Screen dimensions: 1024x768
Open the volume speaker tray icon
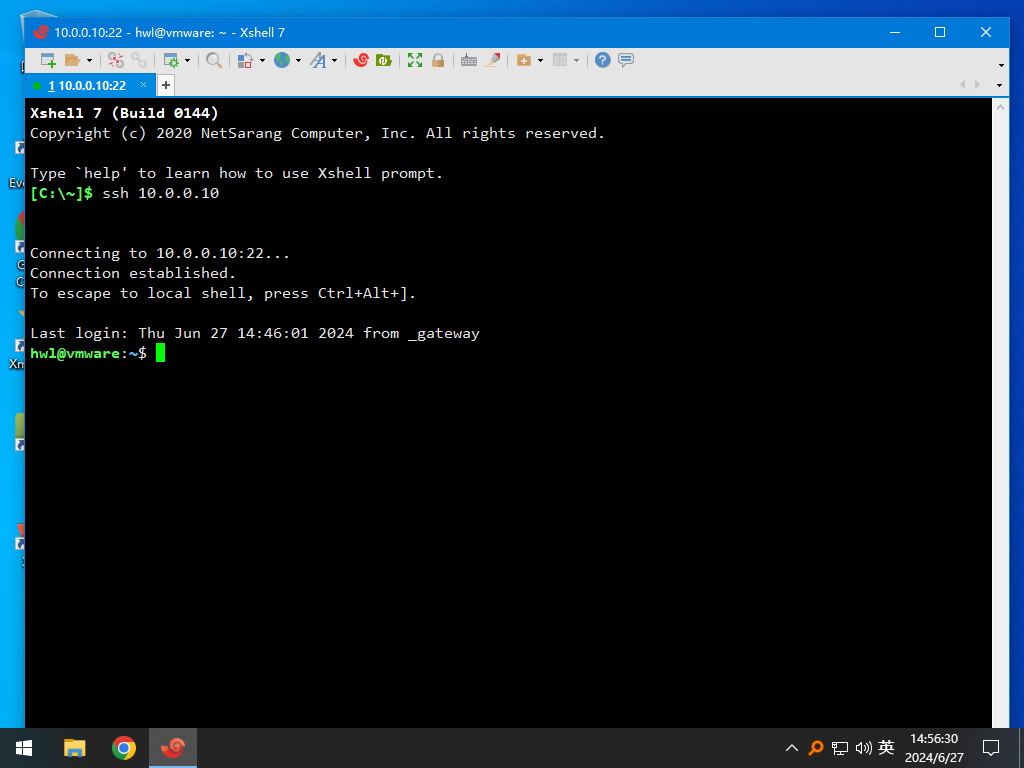click(x=863, y=748)
